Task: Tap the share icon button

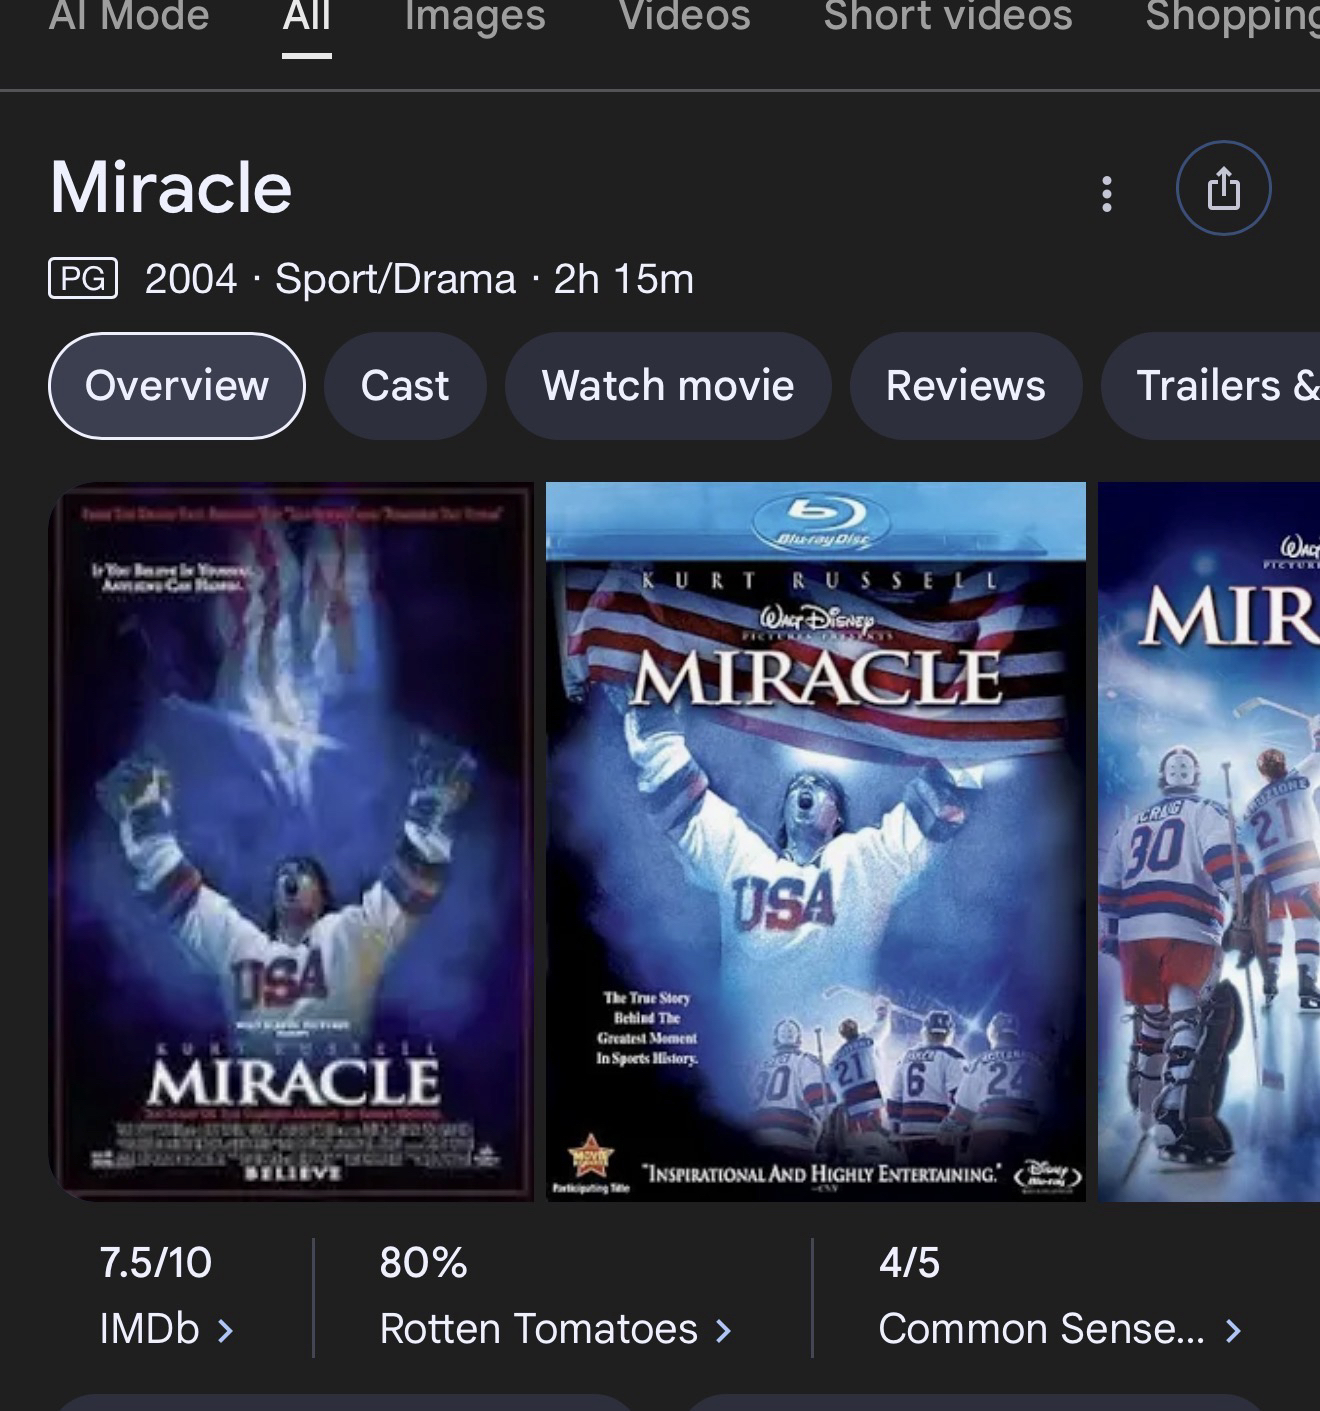Action: [x=1223, y=188]
